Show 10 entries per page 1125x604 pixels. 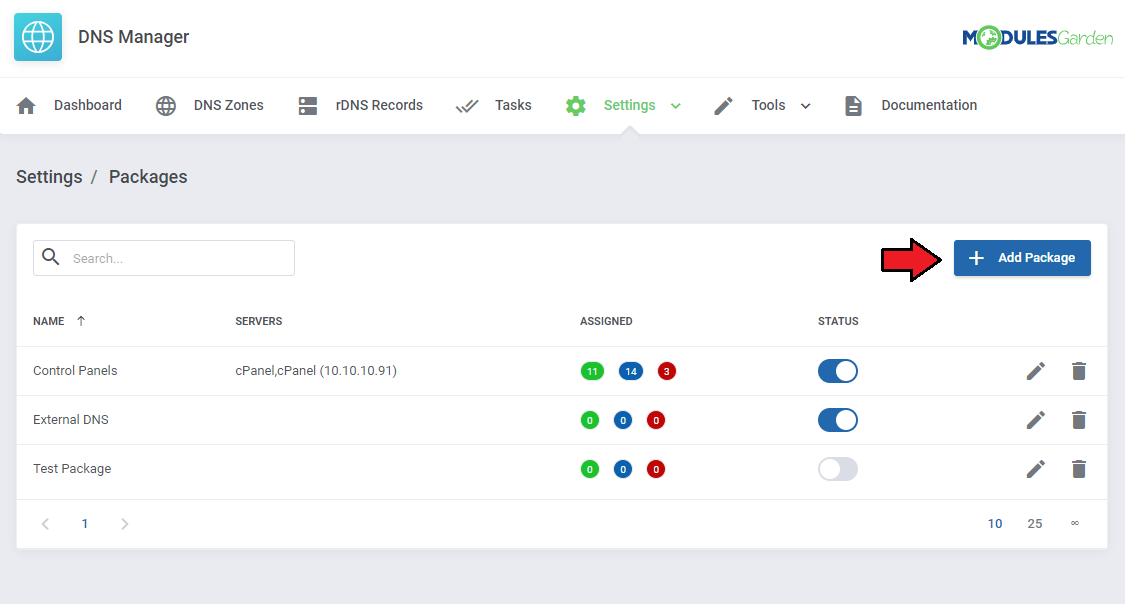point(994,524)
